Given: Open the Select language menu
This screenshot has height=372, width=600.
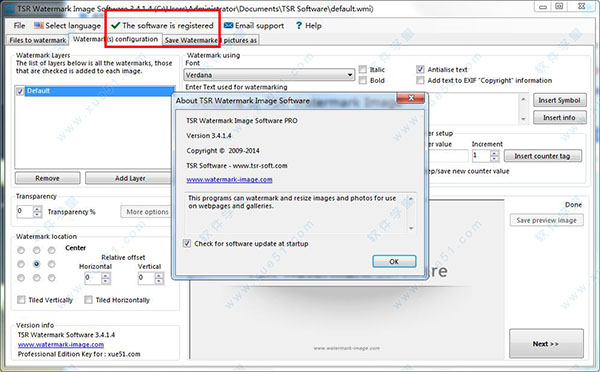Looking at the screenshot, I should point(67,26).
